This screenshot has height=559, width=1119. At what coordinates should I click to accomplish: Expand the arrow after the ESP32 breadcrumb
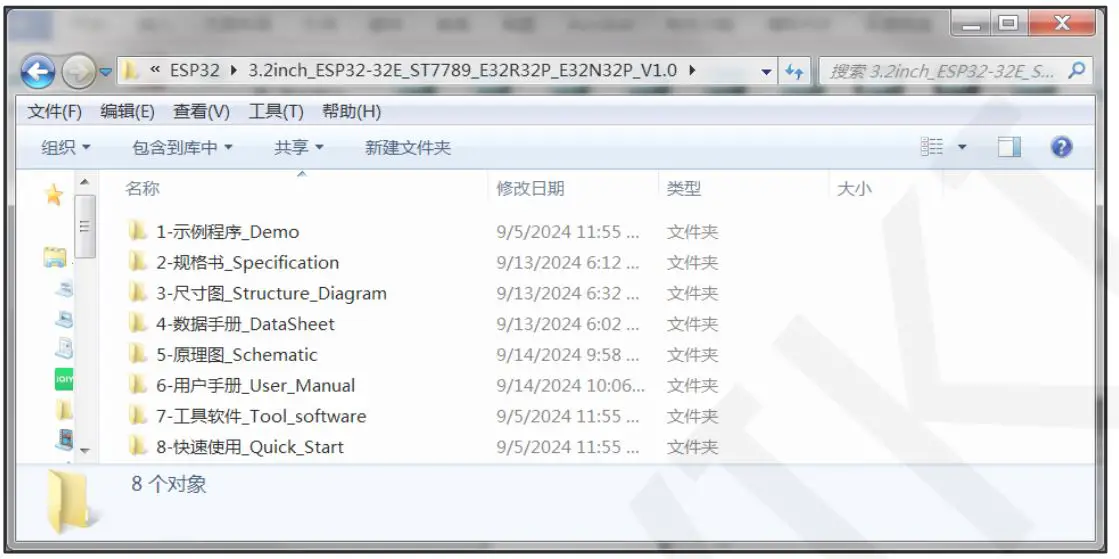[233, 71]
